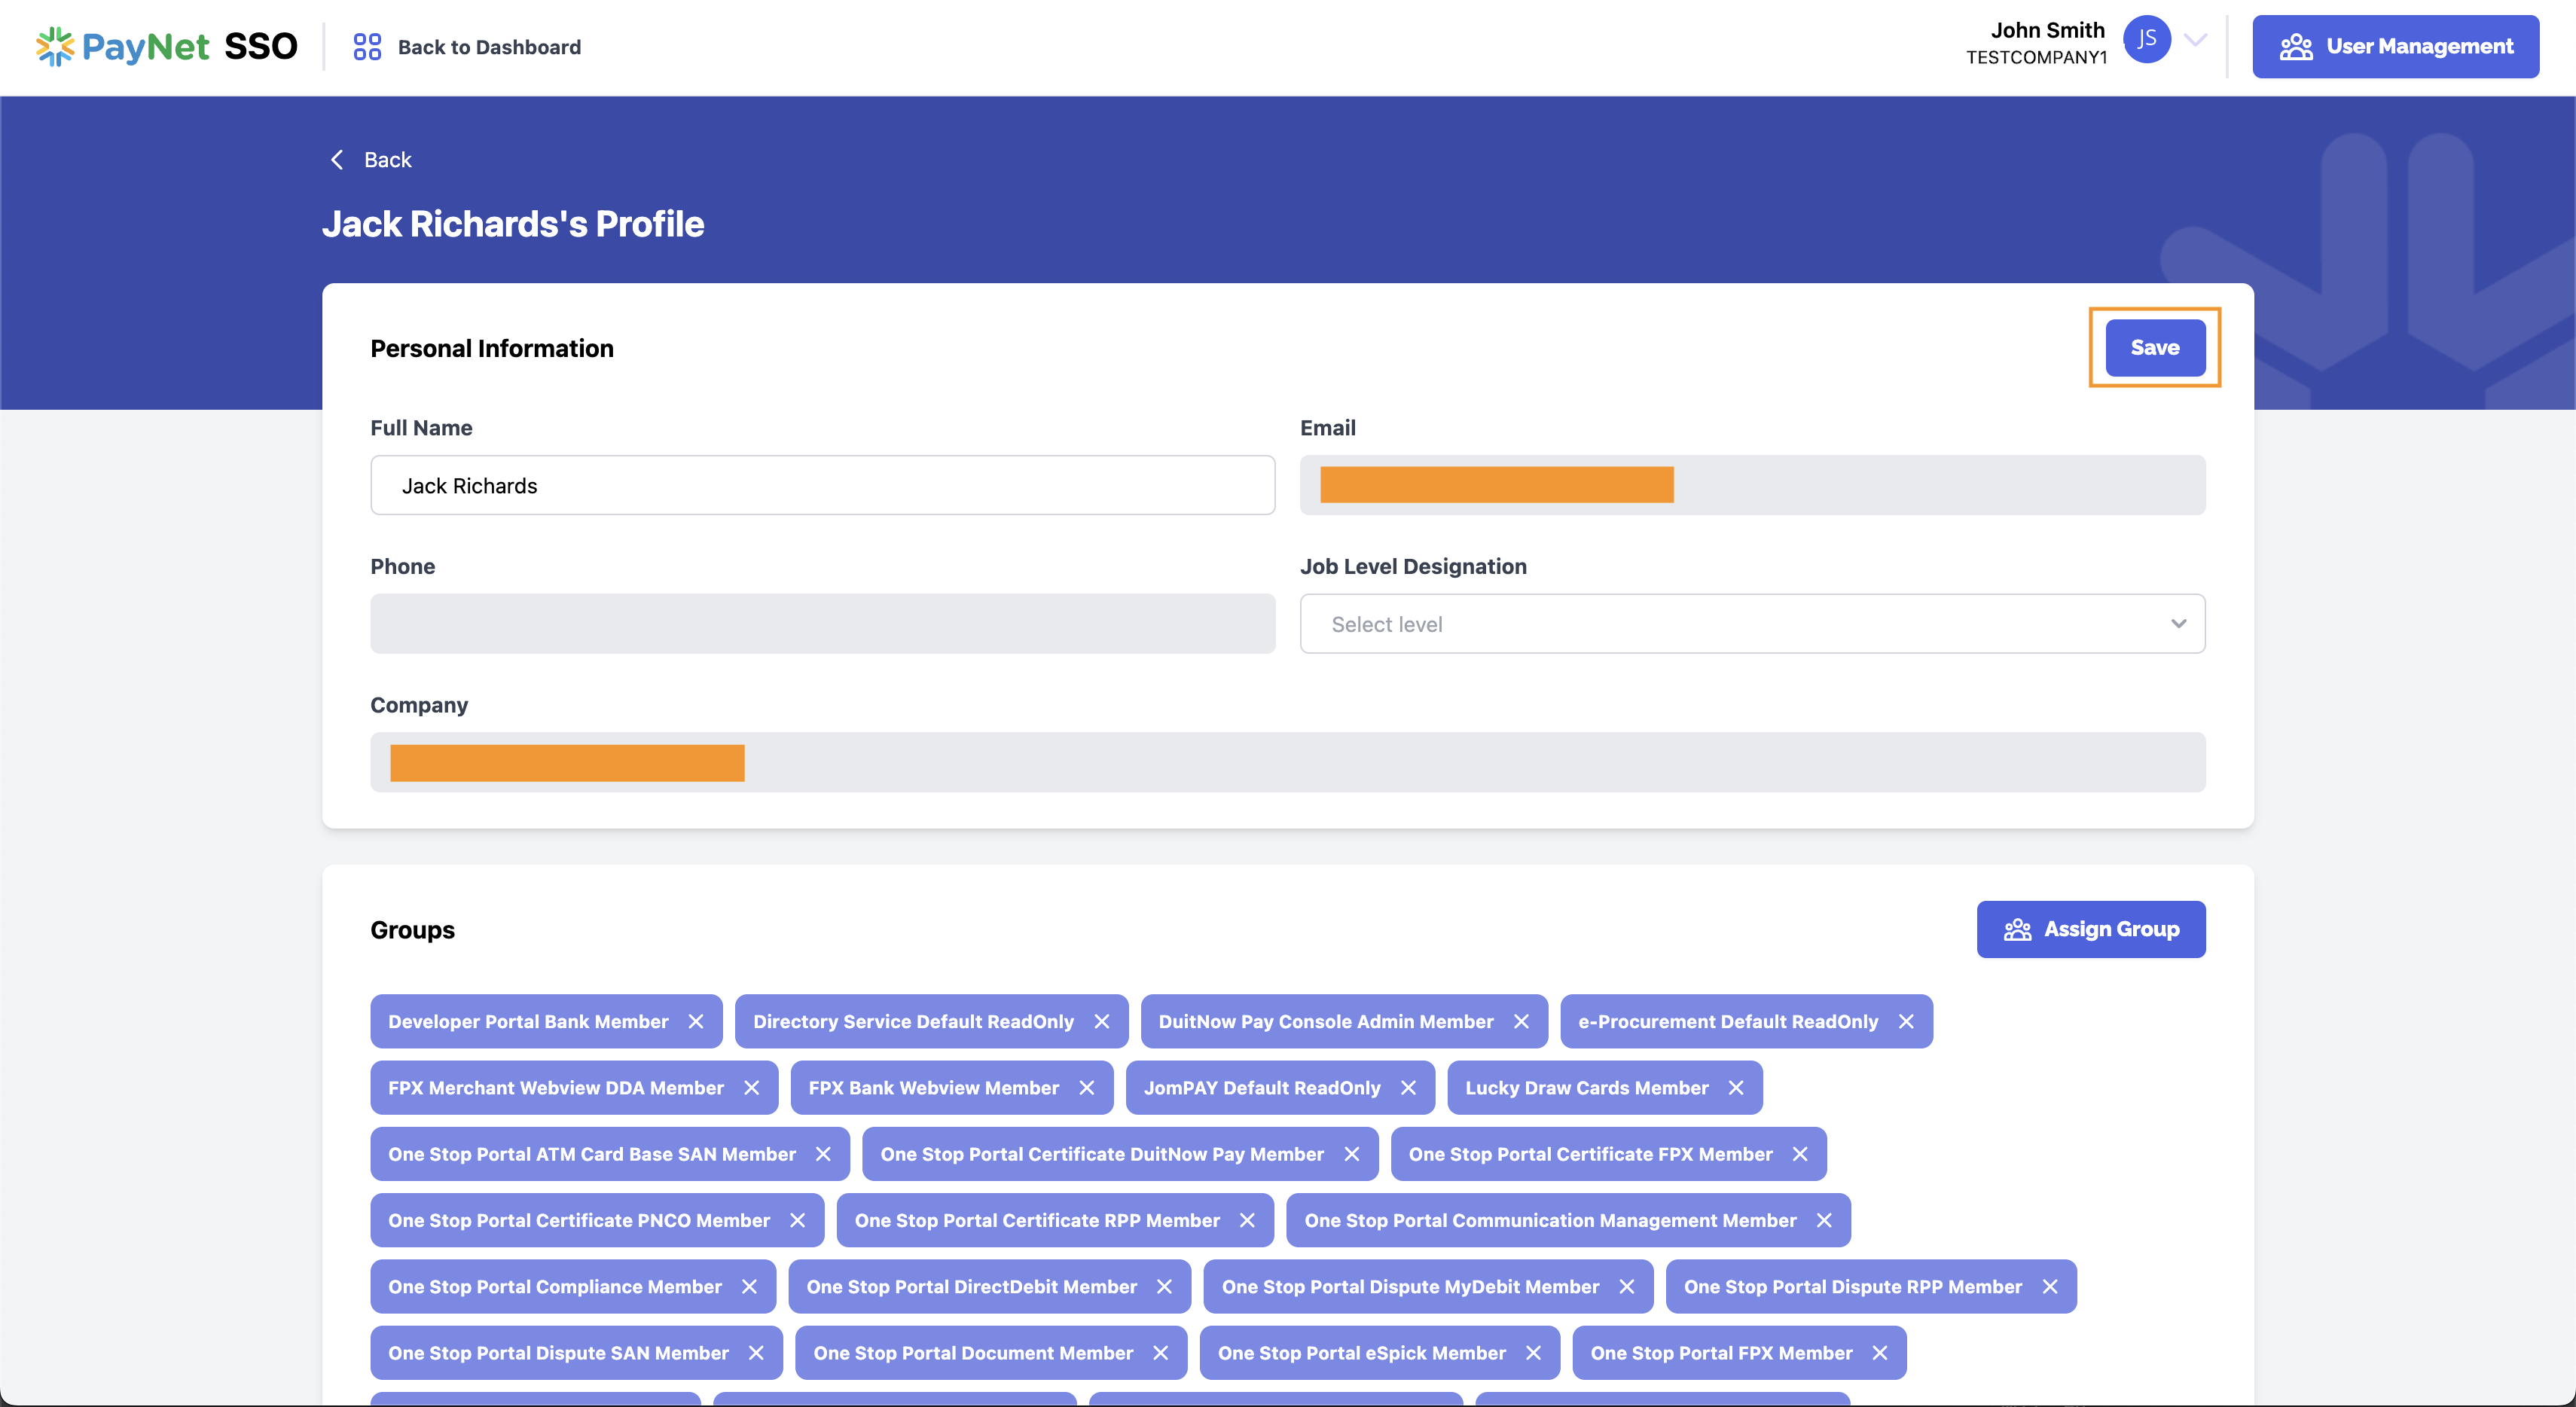Expand the John Smith account menu chevron
The image size is (2576, 1407).
tap(2196, 40)
